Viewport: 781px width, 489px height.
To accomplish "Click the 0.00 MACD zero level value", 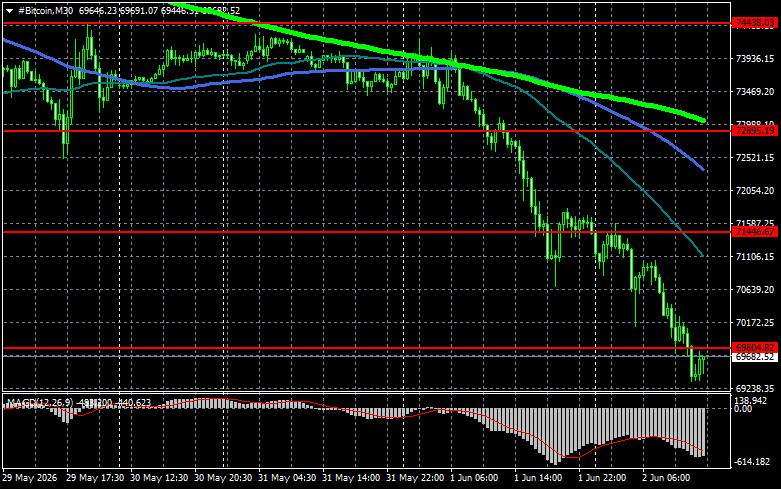I will click(x=743, y=409).
